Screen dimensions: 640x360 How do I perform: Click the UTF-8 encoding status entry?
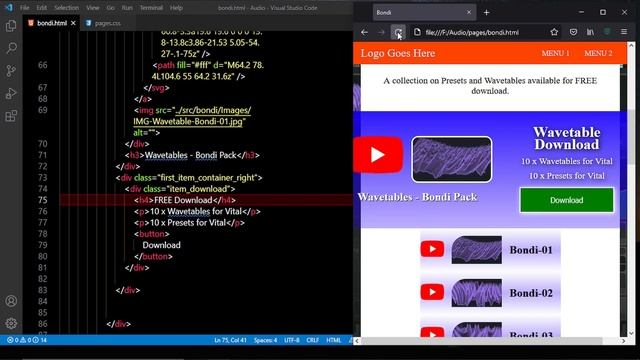pos(292,340)
